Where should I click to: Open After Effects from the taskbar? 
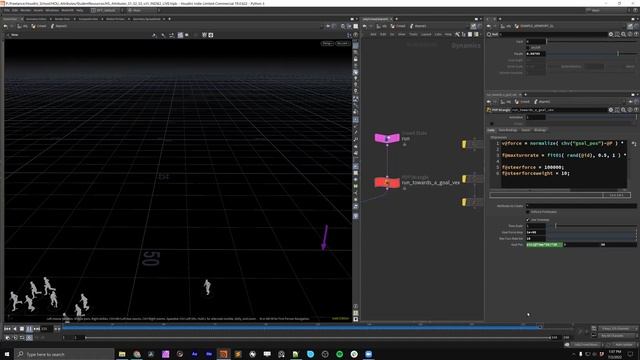pyautogui.click(x=194, y=354)
